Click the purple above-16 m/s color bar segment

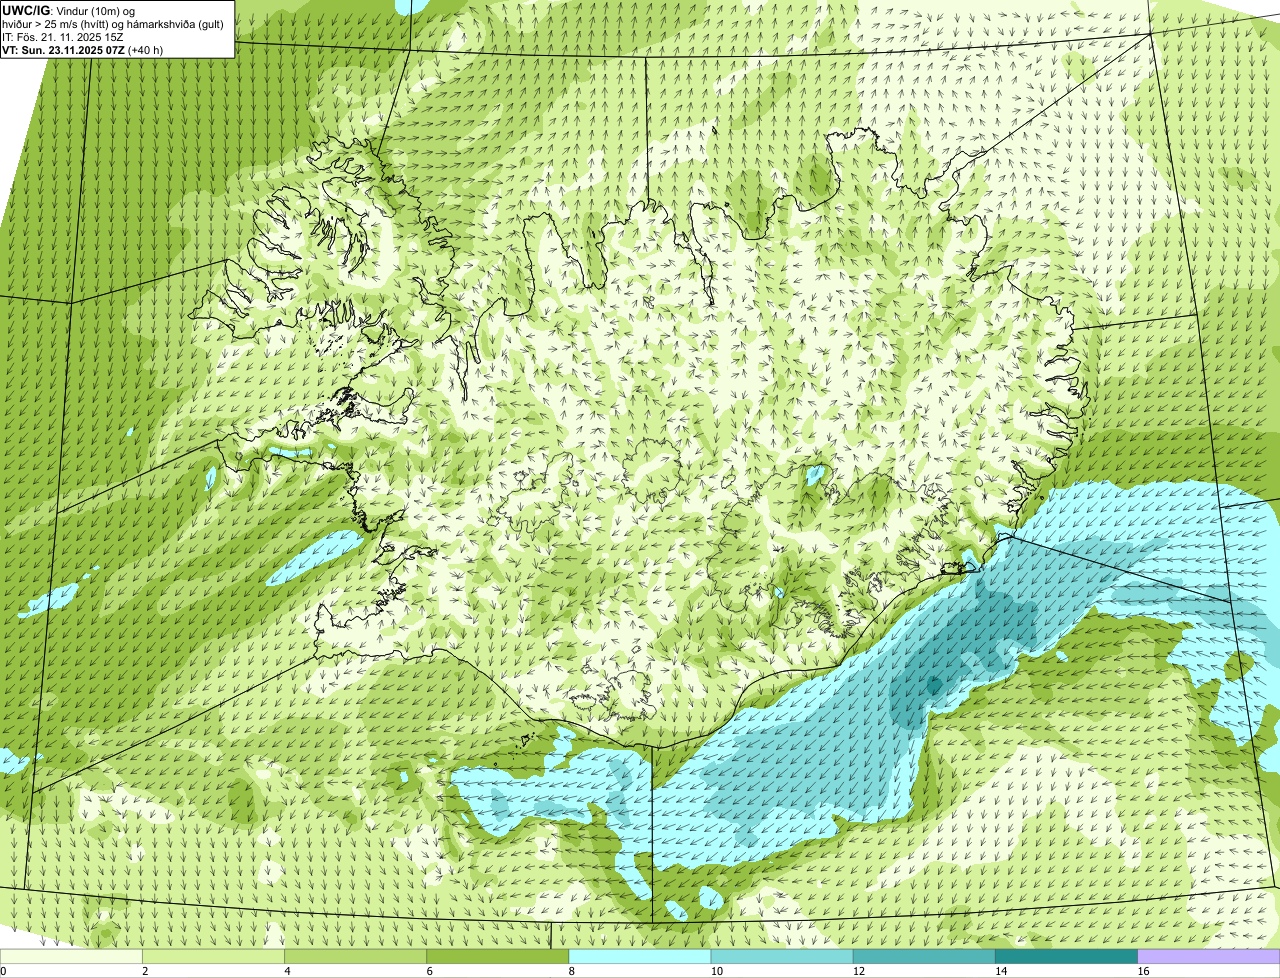tap(1209, 956)
